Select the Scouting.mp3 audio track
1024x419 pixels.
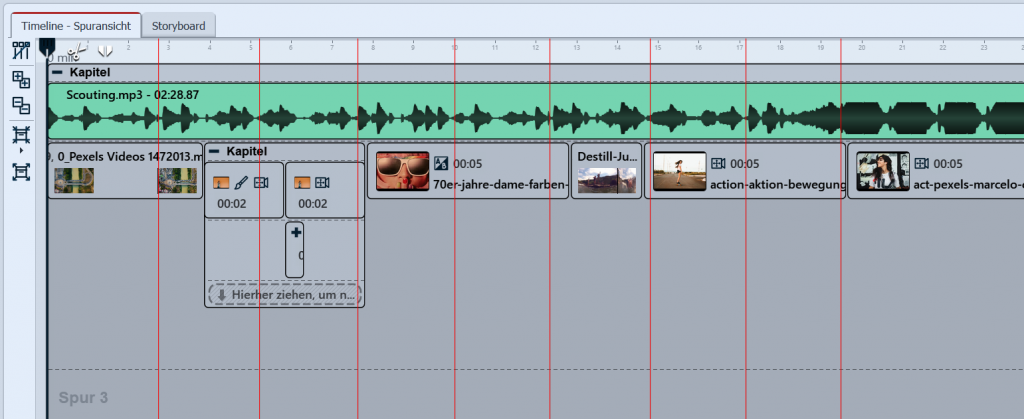[x=536, y=111]
